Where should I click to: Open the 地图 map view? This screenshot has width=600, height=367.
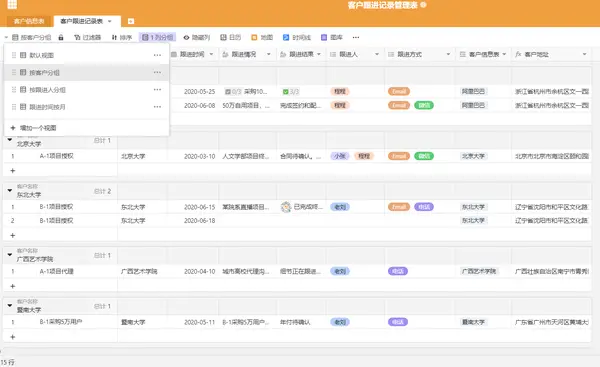point(262,37)
